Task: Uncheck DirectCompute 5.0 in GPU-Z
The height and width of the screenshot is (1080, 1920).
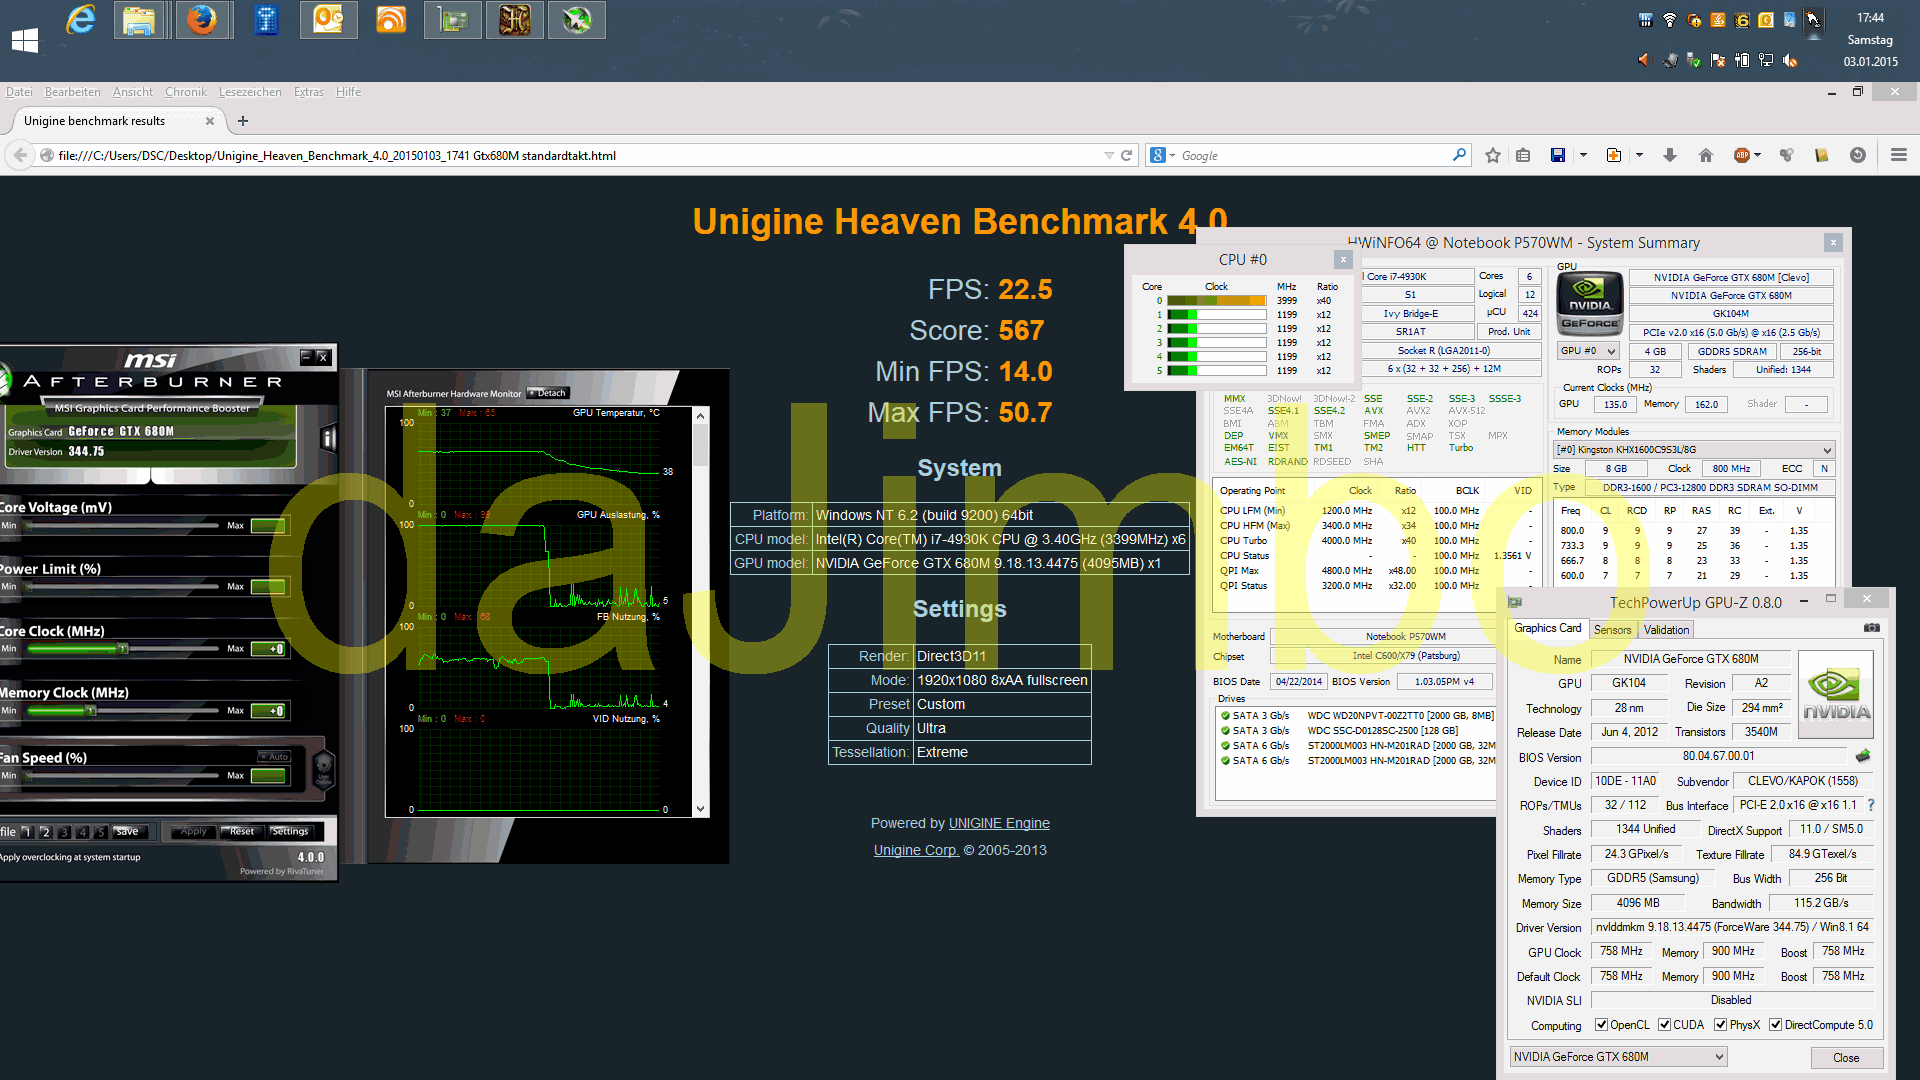Action: click(1775, 1025)
